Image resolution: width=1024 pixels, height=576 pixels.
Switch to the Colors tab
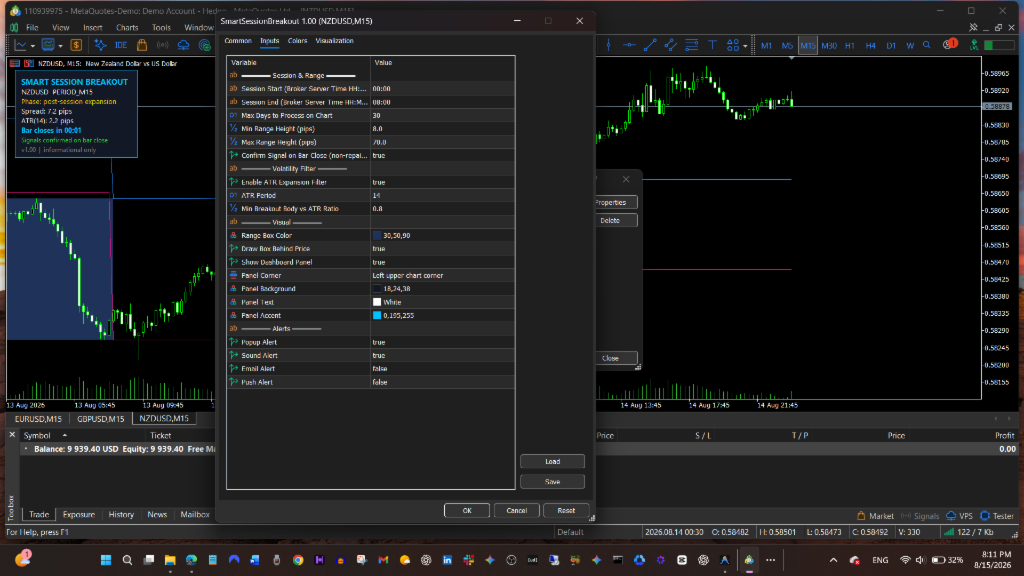tap(297, 40)
